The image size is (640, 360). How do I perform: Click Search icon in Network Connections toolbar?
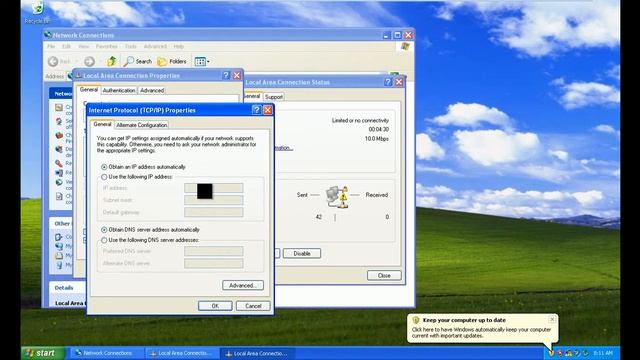(138, 61)
